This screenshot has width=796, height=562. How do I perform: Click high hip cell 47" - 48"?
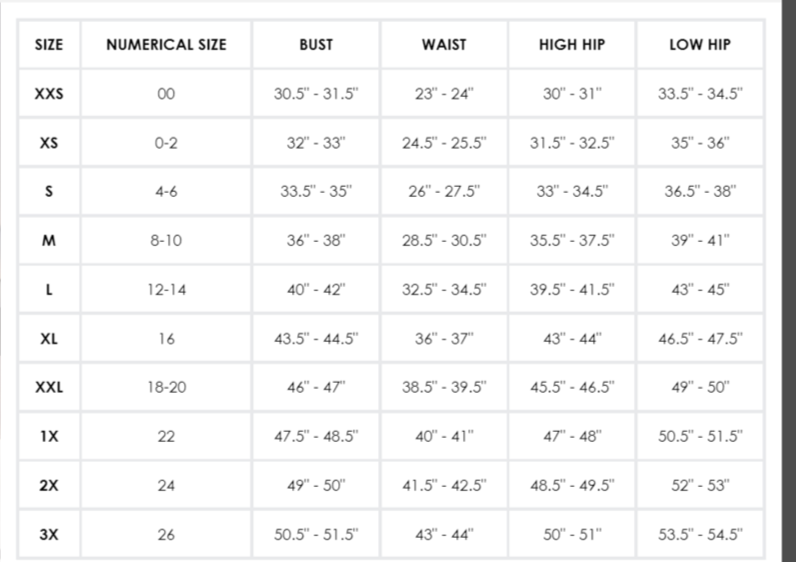tap(572, 437)
